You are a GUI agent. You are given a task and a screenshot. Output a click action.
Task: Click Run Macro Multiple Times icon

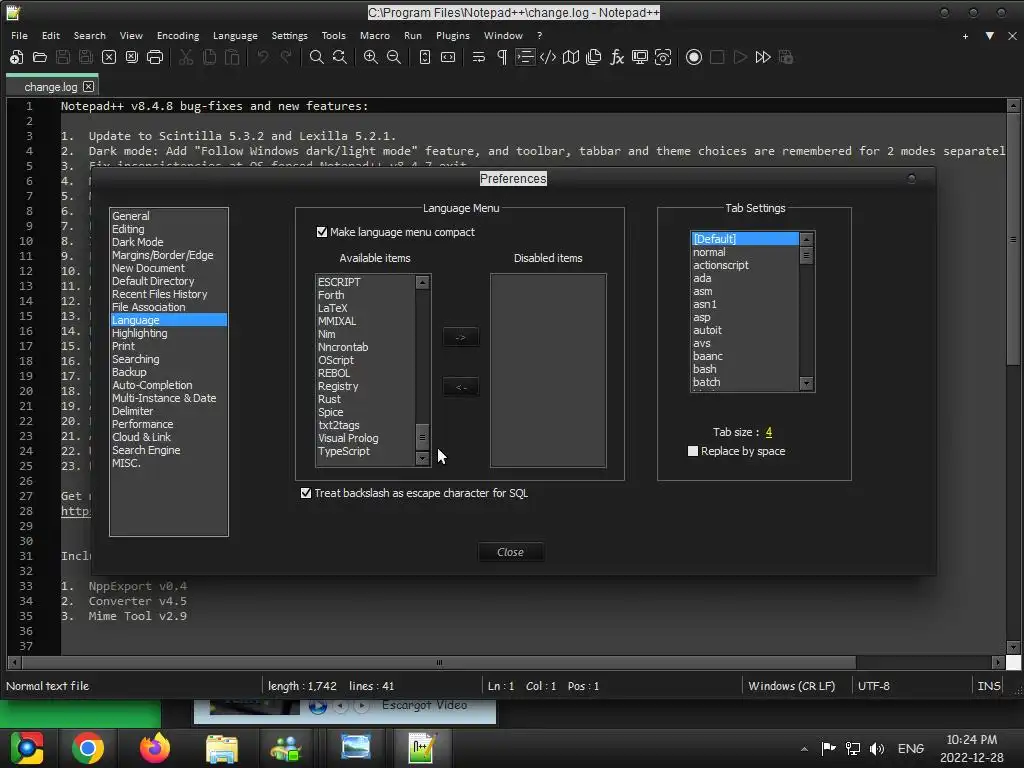(763, 57)
